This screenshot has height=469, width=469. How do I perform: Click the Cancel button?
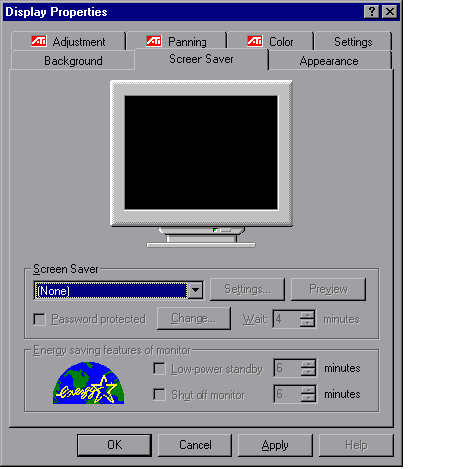pyautogui.click(x=195, y=445)
